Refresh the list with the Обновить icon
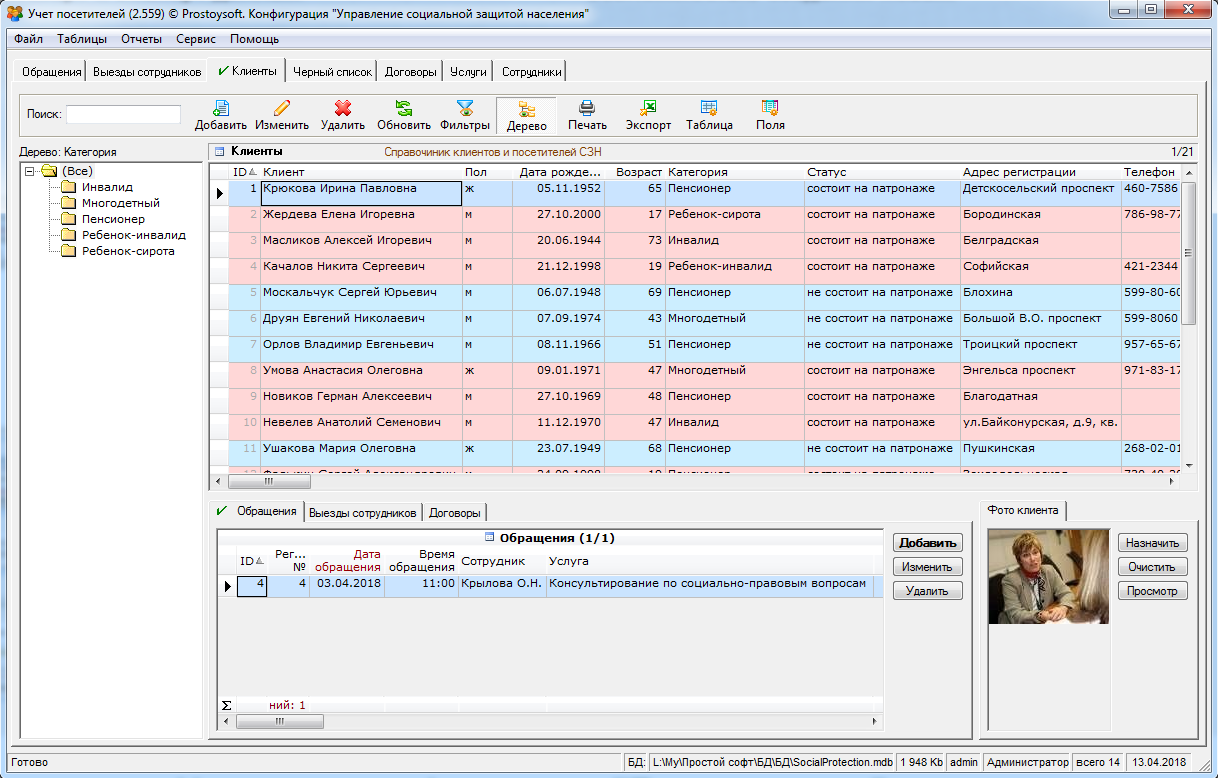This screenshot has height=778, width=1218. coord(403,108)
